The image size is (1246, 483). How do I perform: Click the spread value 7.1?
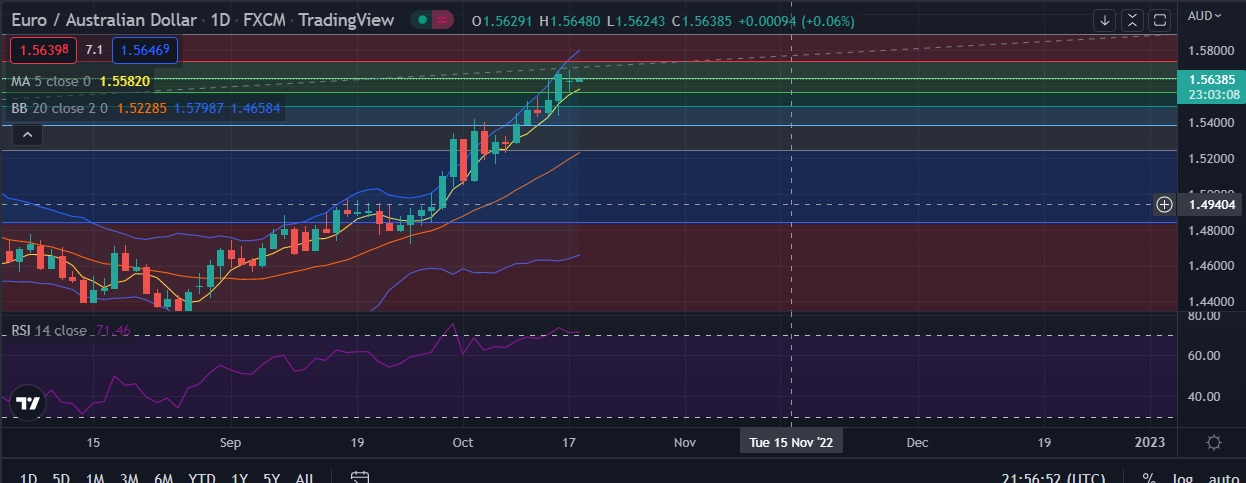pos(95,49)
